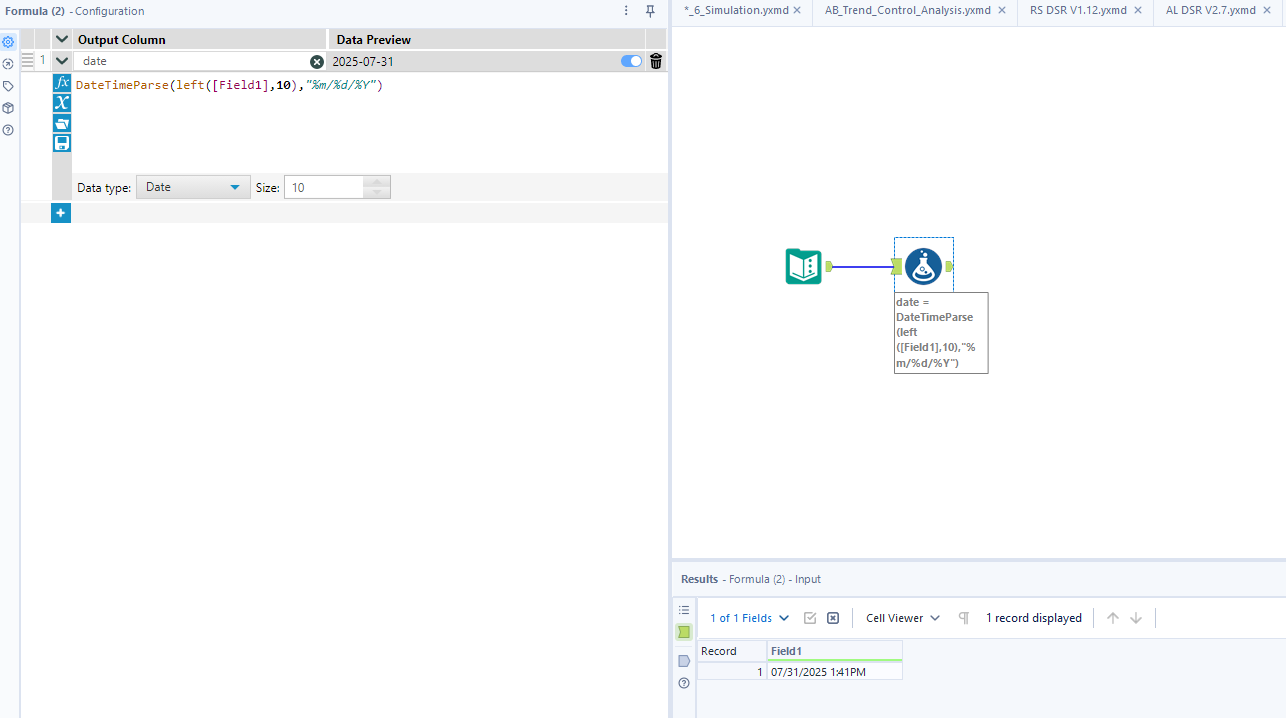The image size is (1286, 718).
Task: Open the Cell Viewer dropdown
Action: click(901, 617)
